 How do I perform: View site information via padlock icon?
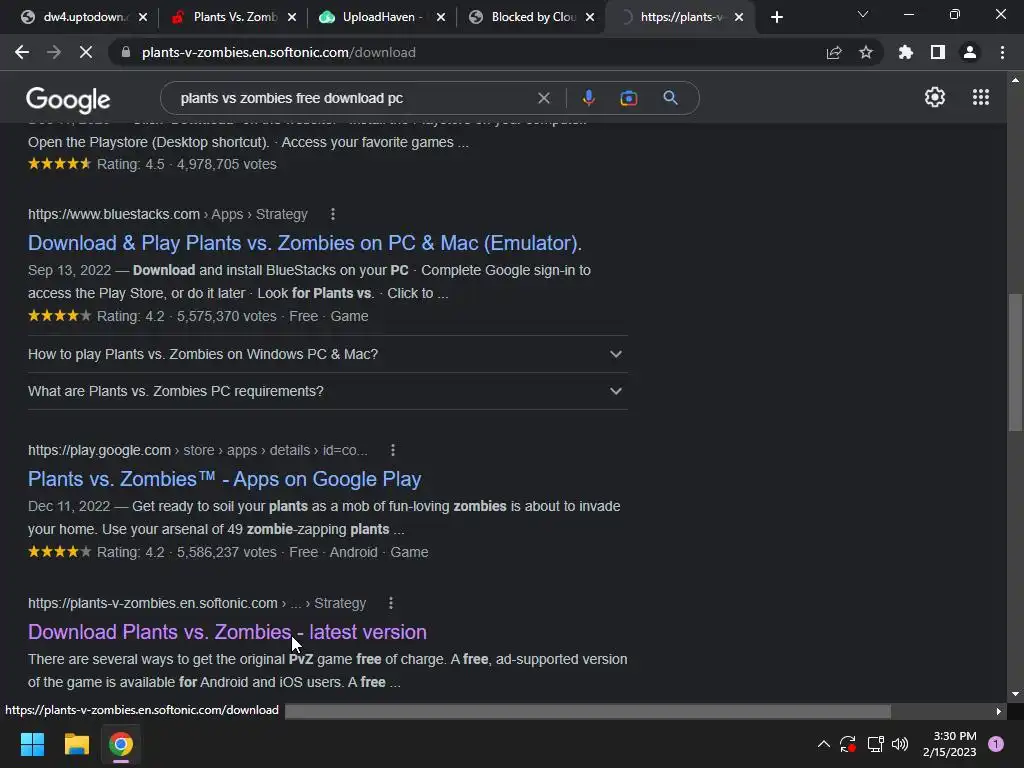pos(126,52)
